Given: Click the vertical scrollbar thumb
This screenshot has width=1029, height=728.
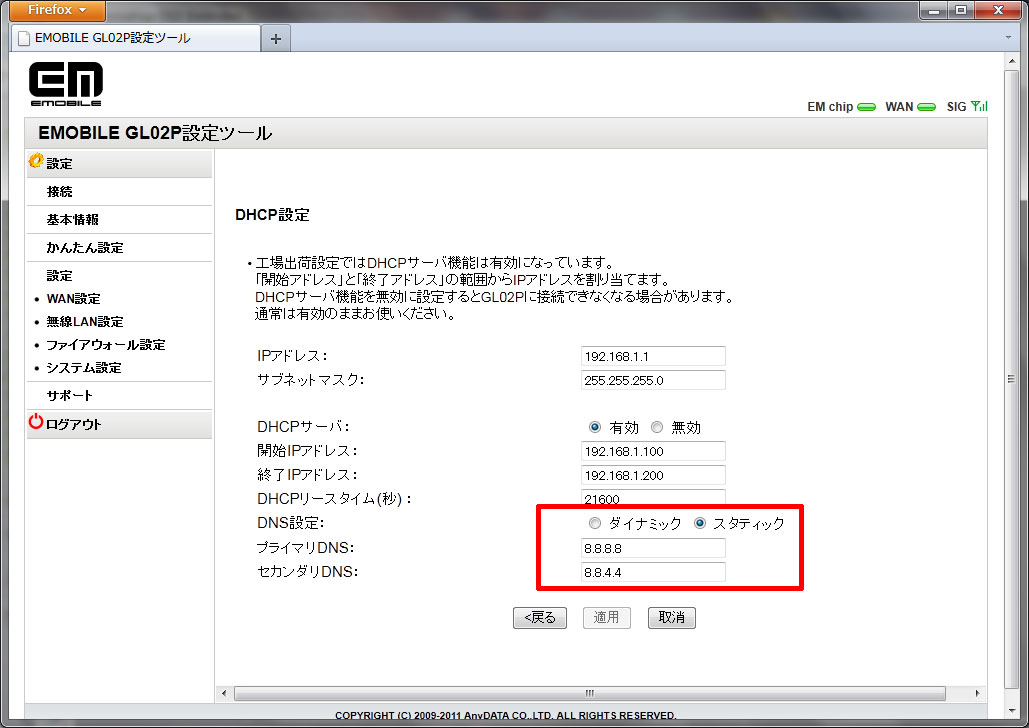Looking at the screenshot, I should tap(1011, 379).
